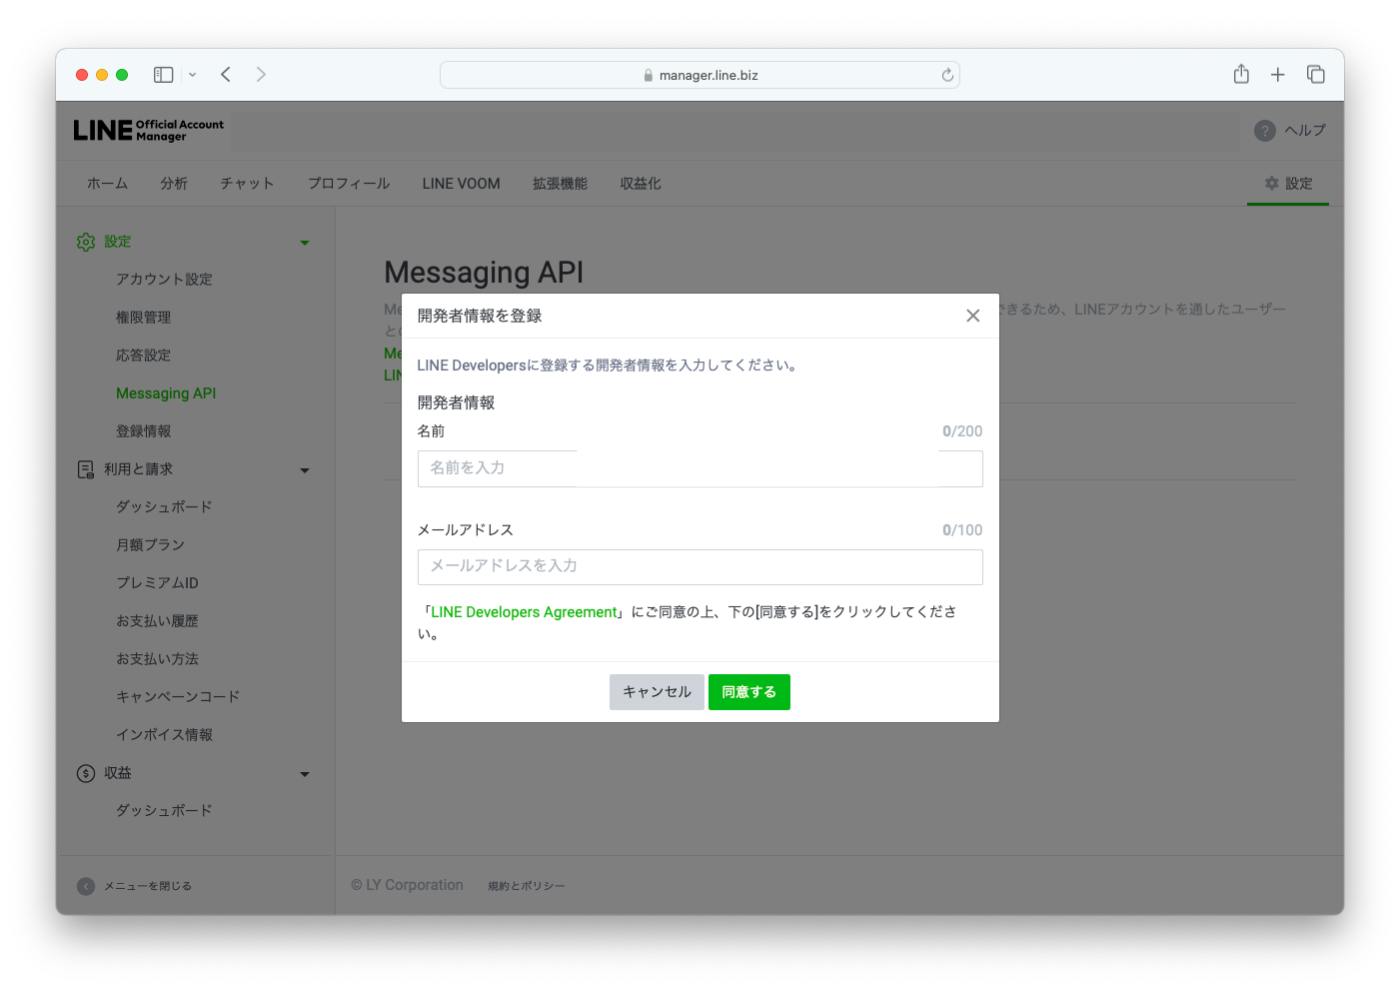Click the 利用と請求 billing icon
The height and width of the screenshot is (1000, 1400).
[86, 470]
